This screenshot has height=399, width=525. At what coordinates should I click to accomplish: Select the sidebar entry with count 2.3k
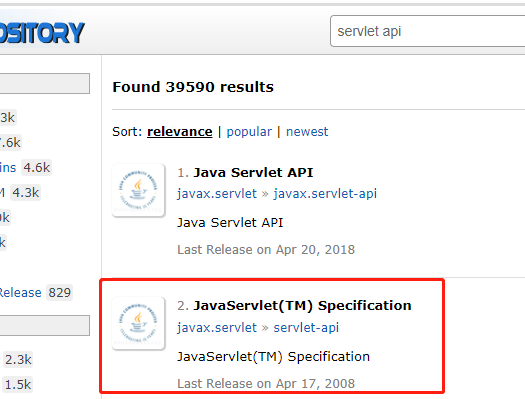18,360
